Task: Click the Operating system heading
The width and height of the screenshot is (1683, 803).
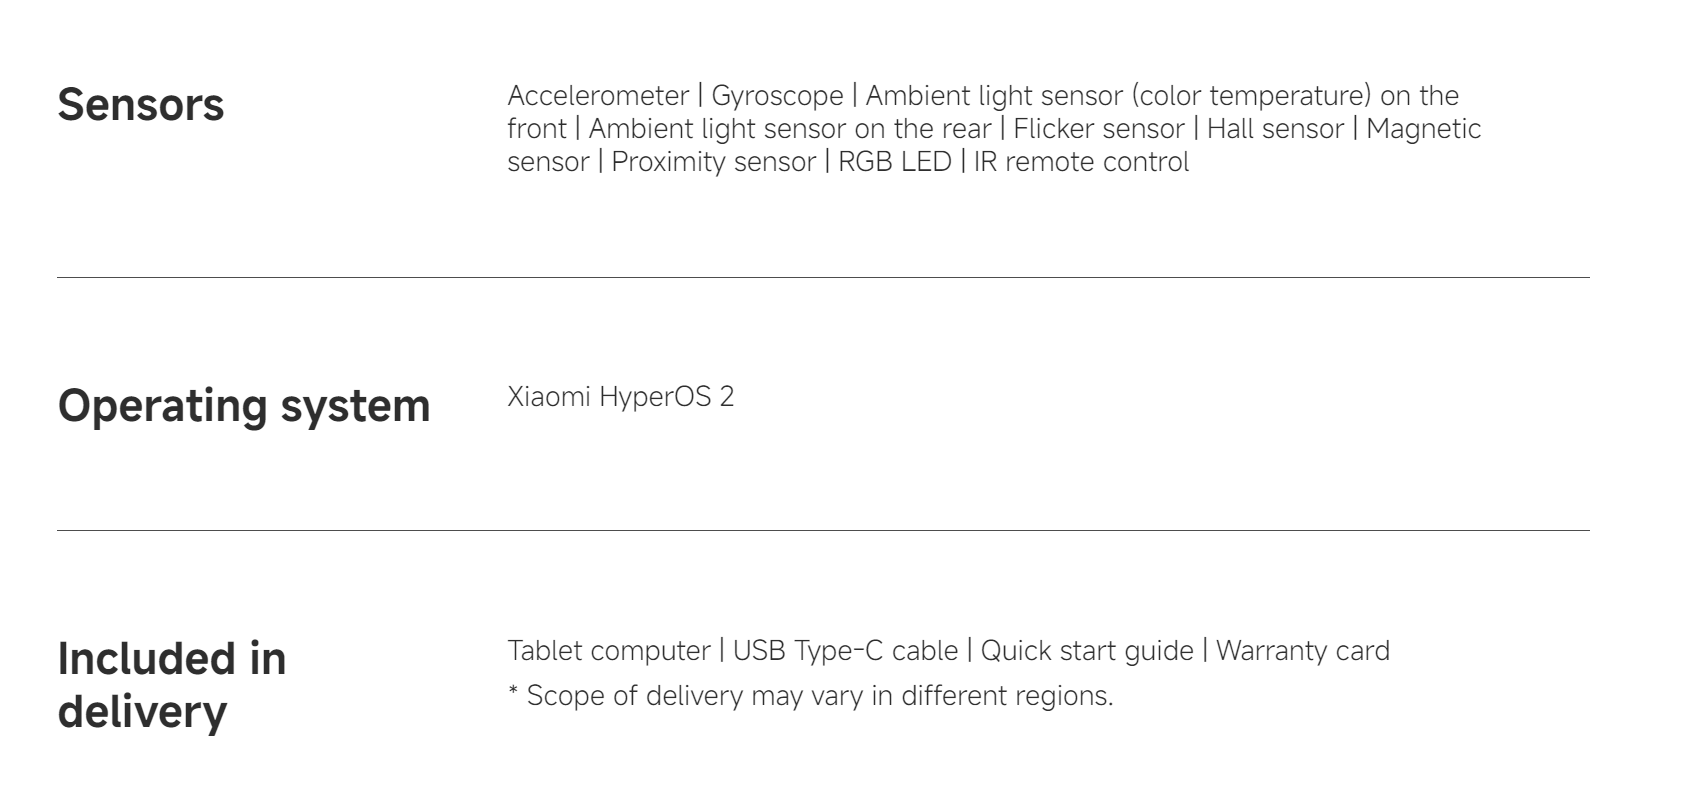Action: click(244, 406)
